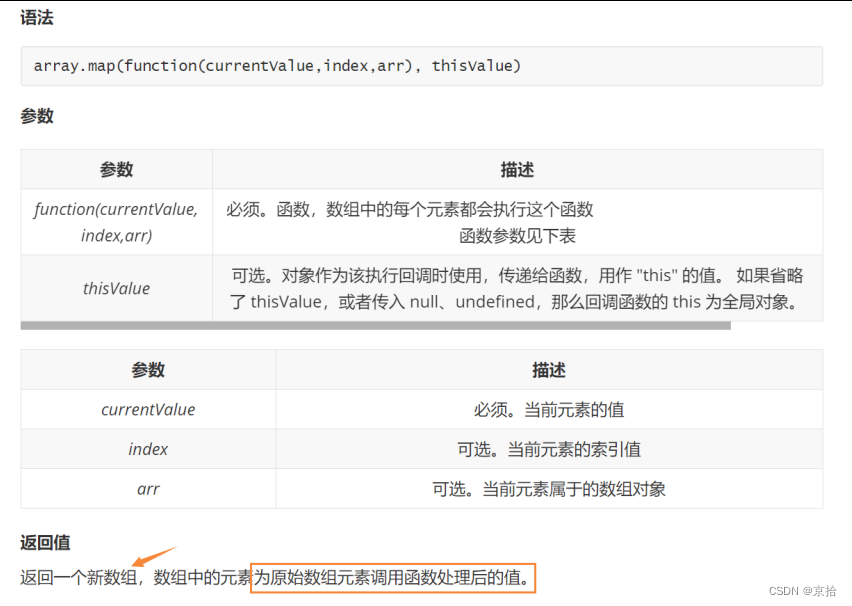This screenshot has height=606, width=852.
Task: Click the description '可选。当前元素属于的数组对象'
Action: point(549,489)
